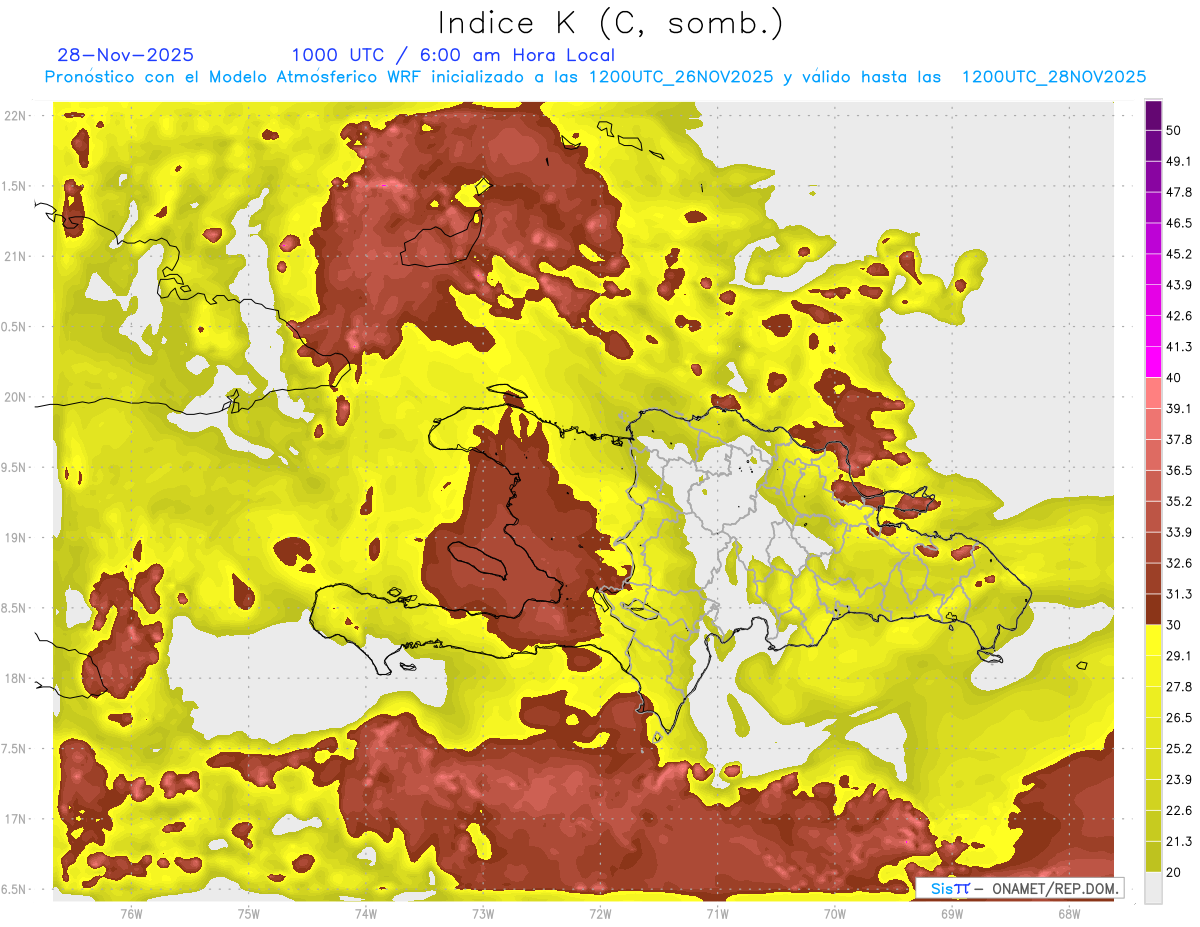The width and height of the screenshot is (1200, 927).
Task: Click the light gray swatch below 20
Action: point(1153,888)
